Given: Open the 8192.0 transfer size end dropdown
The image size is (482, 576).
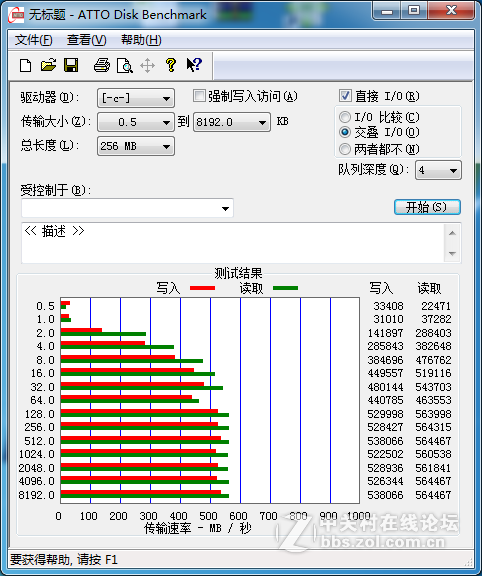Looking at the screenshot, I should coord(232,122).
